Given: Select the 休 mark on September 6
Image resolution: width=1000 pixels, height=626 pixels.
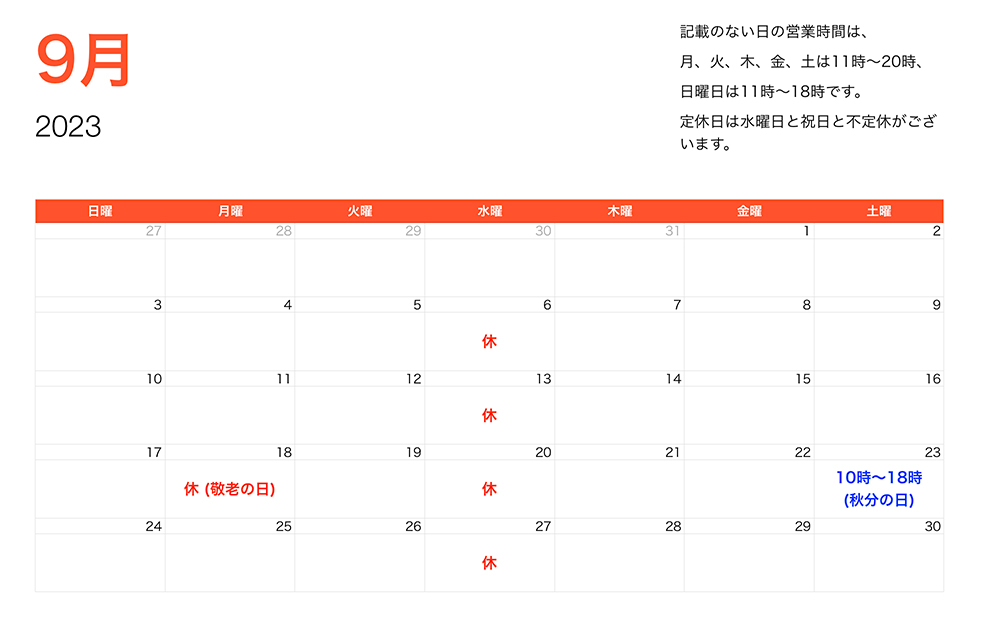Looking at the screenshot, I should (488, 340).
